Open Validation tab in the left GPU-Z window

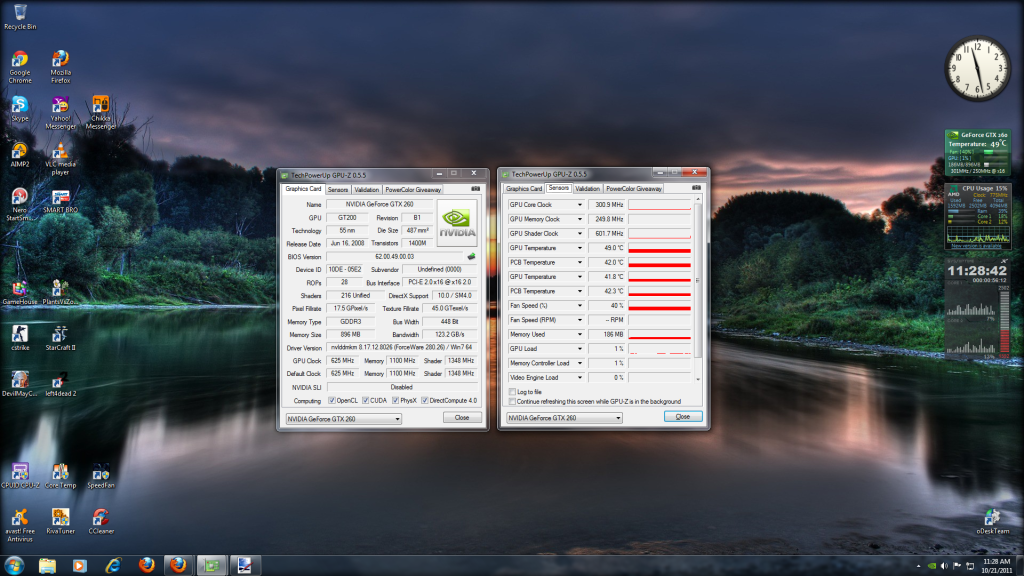pos(366,189)
